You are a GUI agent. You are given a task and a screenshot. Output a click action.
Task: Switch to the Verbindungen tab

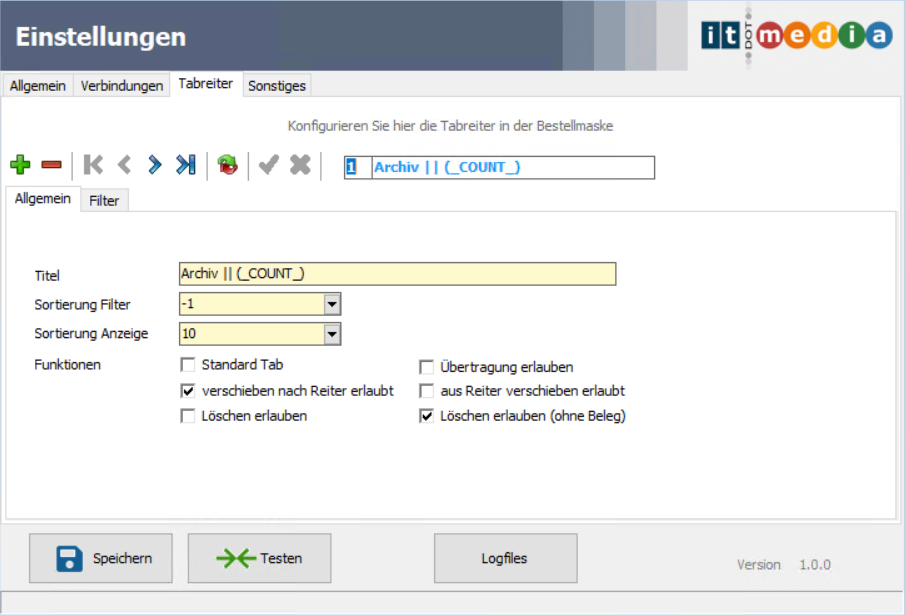click(x=122, y=86)
